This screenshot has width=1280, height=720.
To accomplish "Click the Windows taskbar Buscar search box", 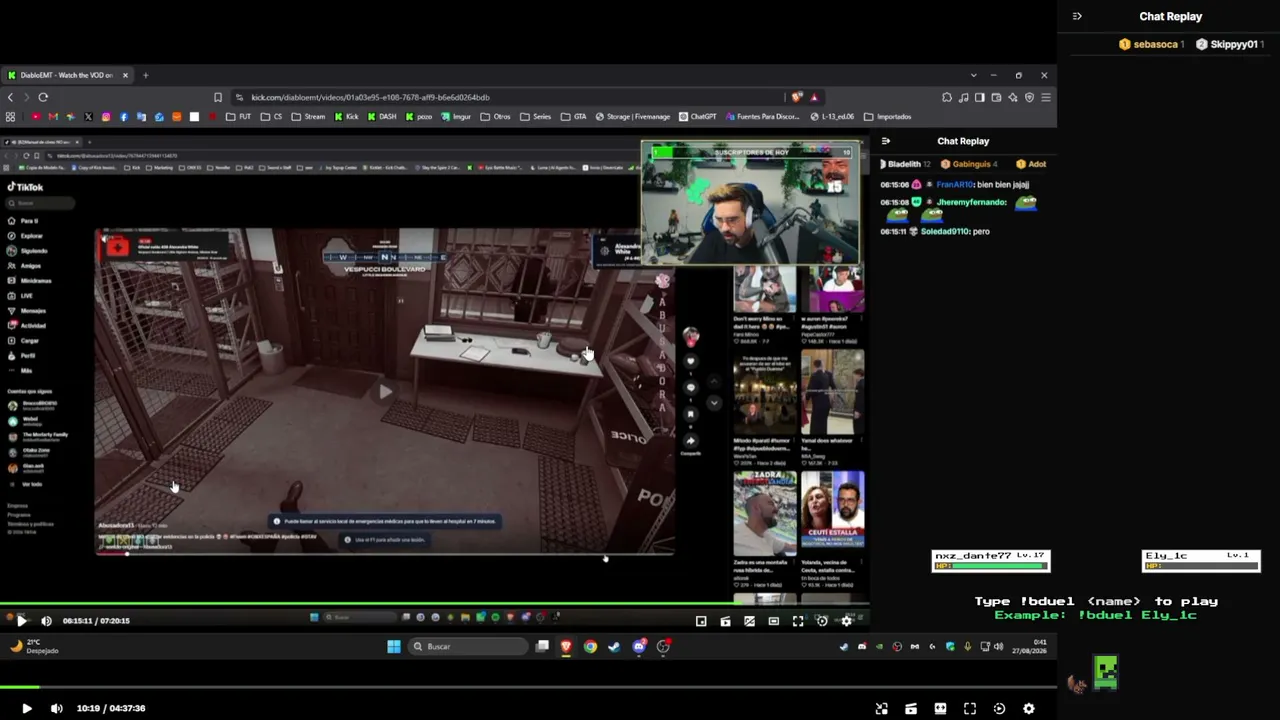I will (x=469, y=647).
